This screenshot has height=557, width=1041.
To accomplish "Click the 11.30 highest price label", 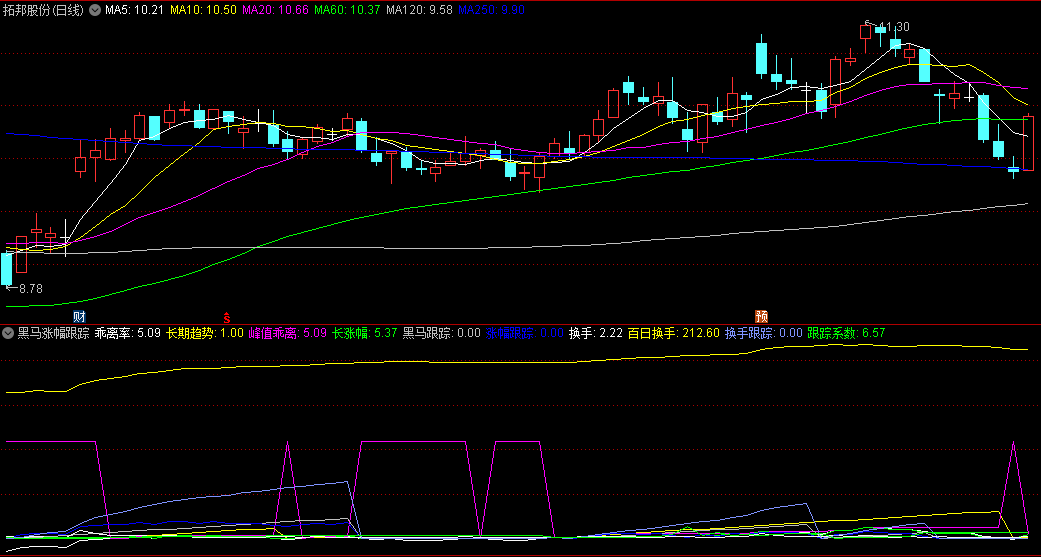I will click(895, 27).
